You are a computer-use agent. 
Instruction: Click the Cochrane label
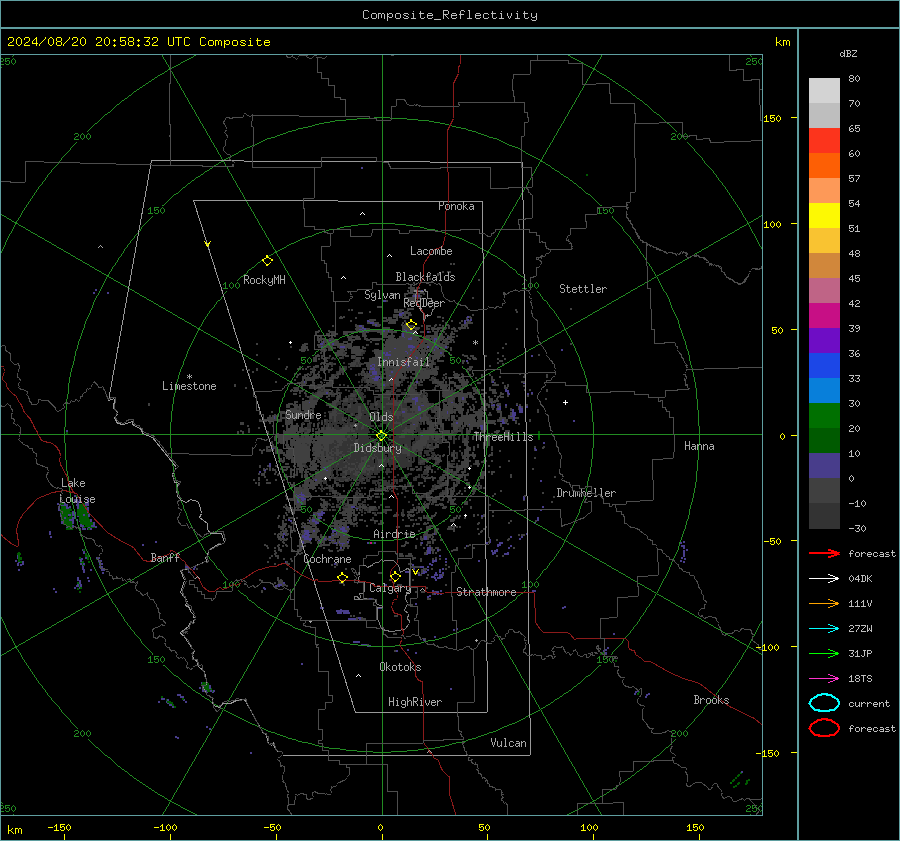[x=327, y=559]
